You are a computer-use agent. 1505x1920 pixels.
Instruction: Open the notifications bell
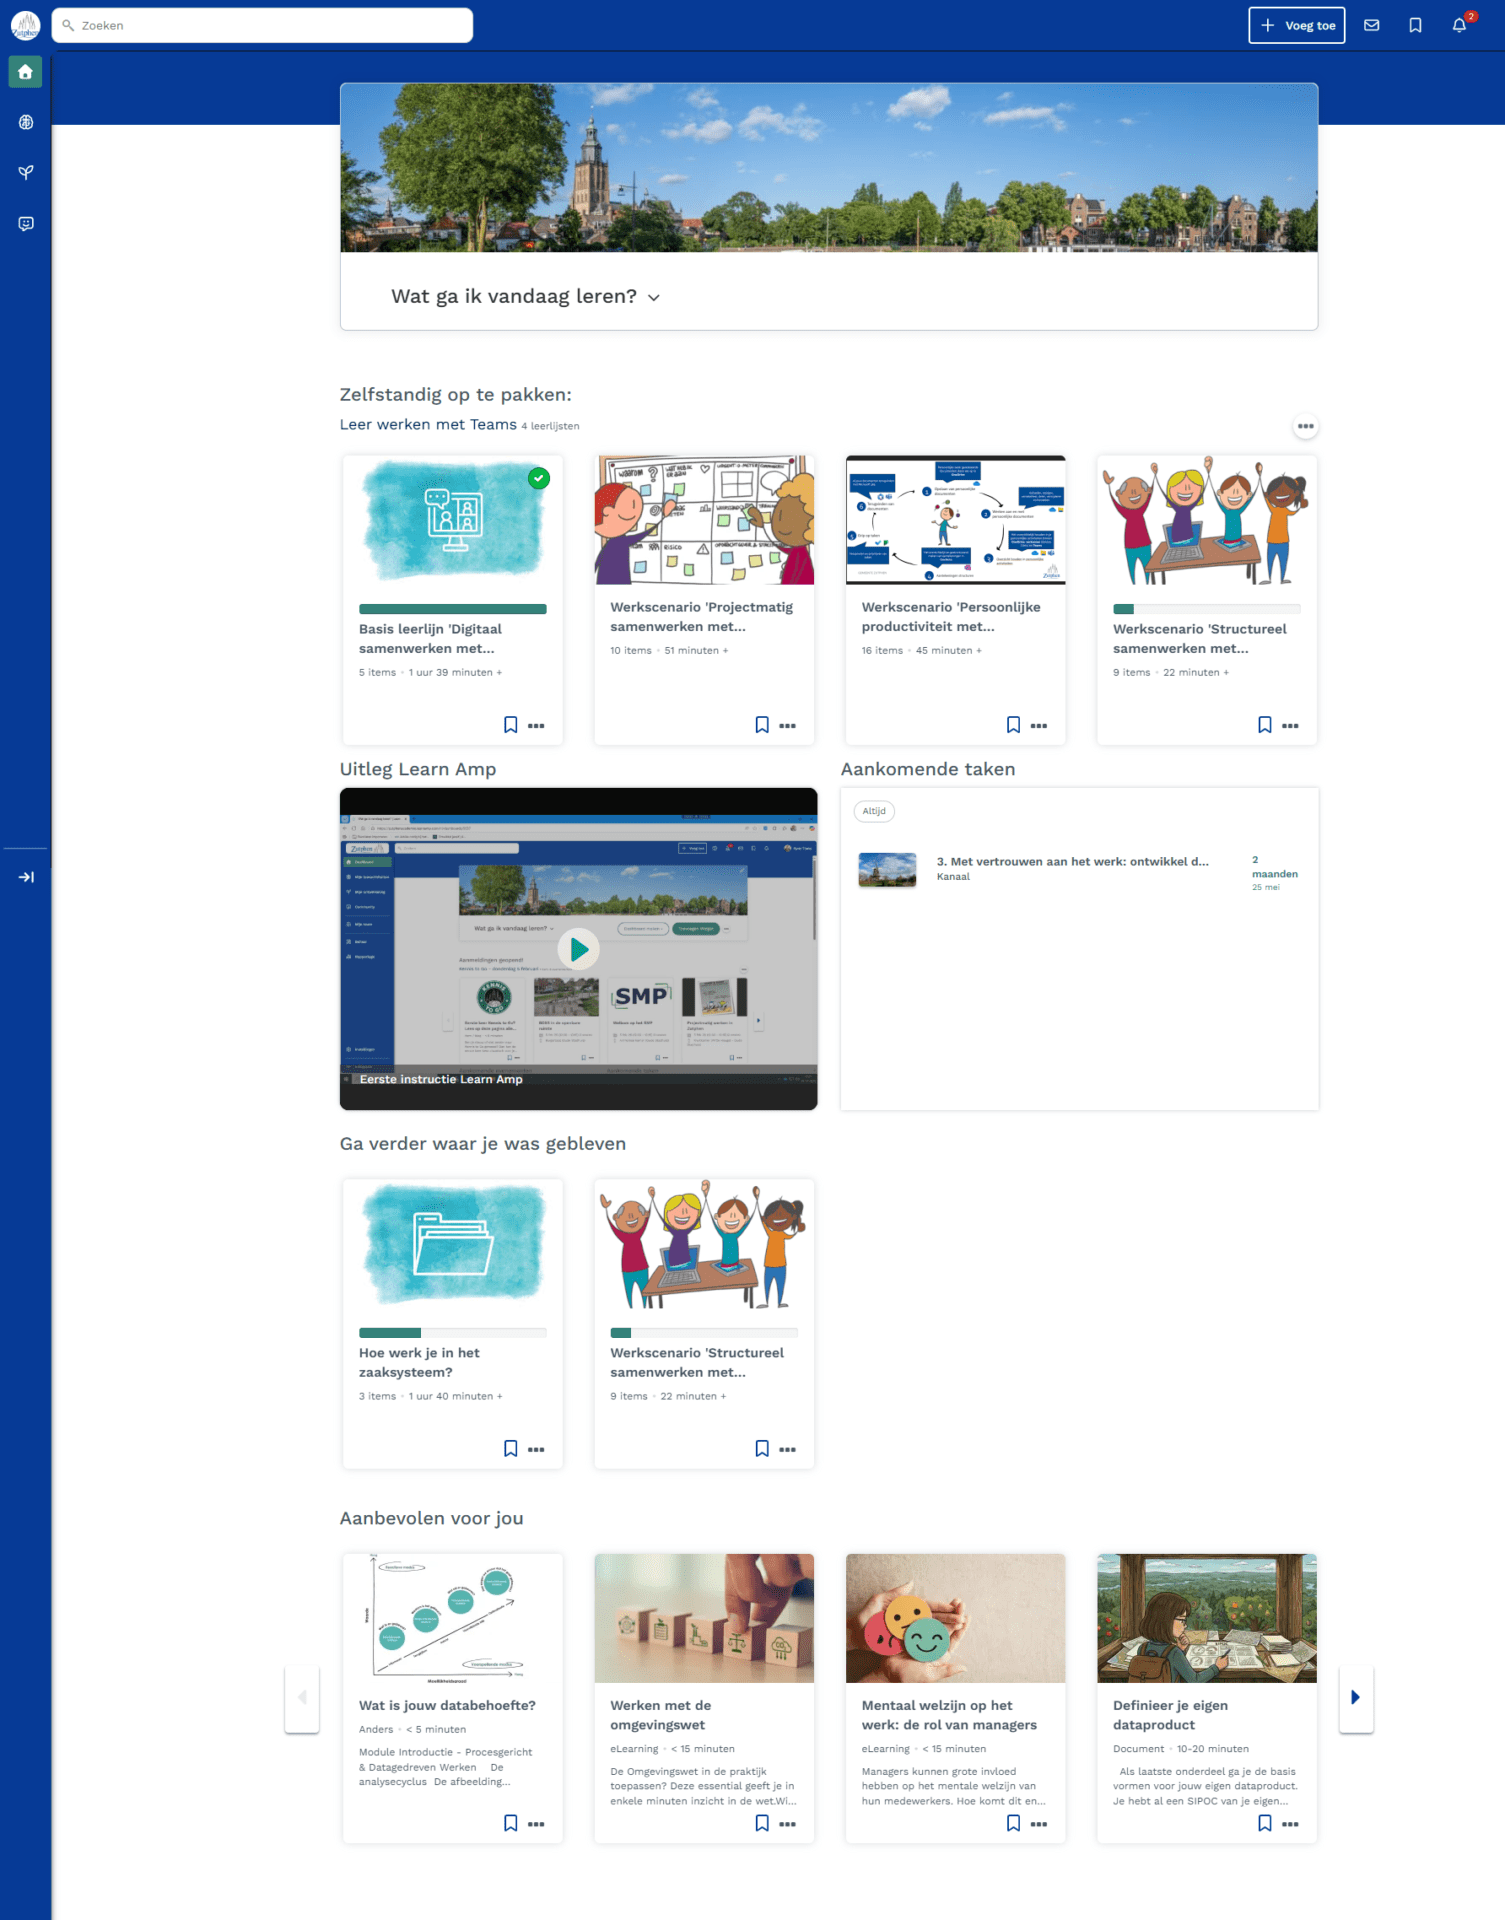click(1459, 26)
